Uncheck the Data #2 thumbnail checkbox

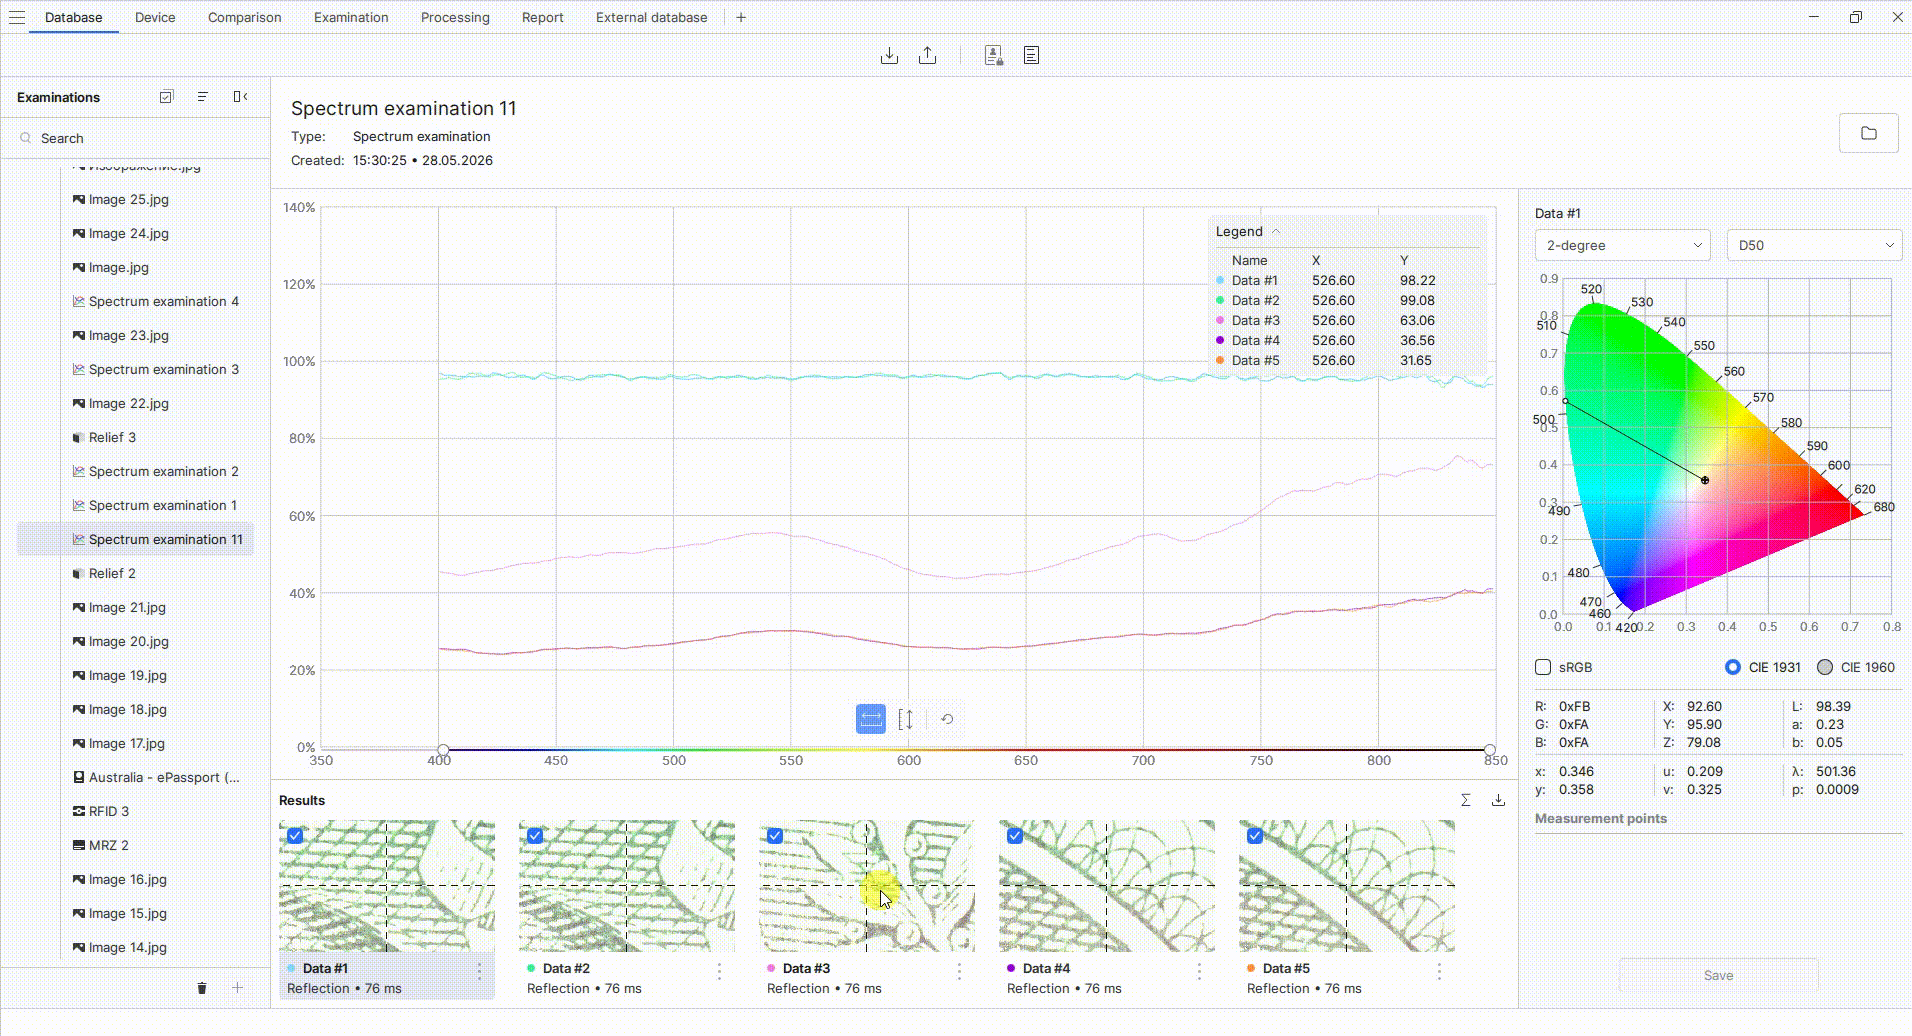pos(534,836)
